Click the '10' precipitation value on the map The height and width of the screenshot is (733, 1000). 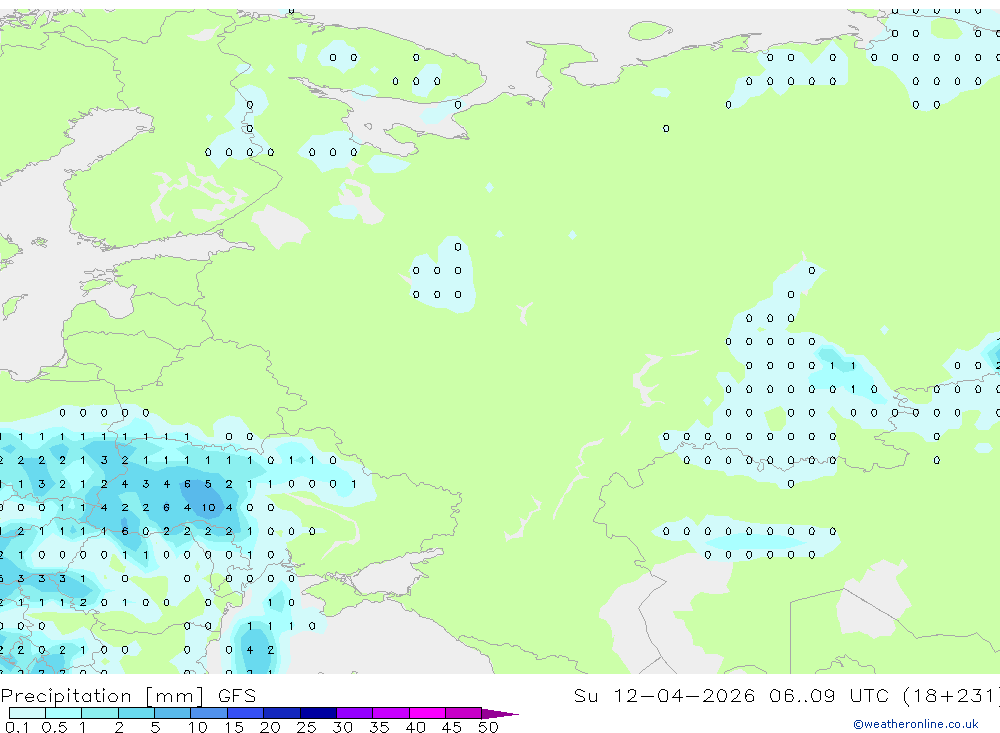click(x=209, y=508)
